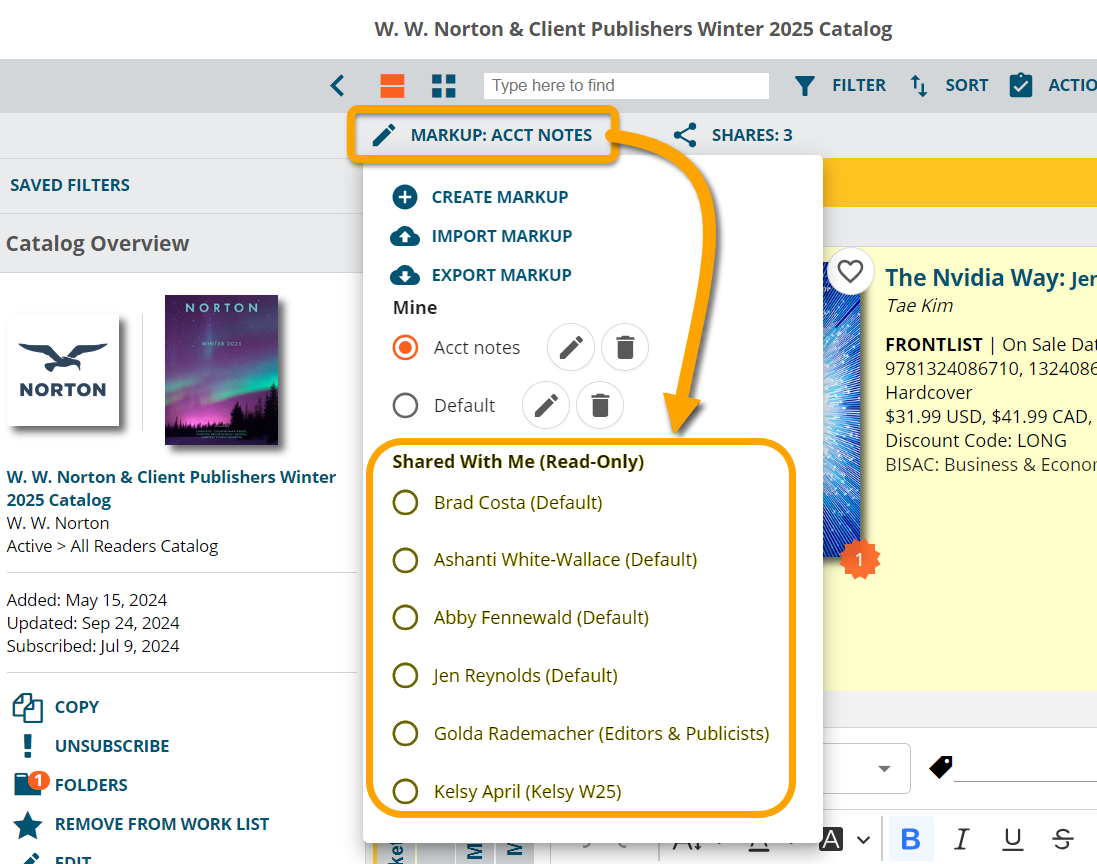
Task: Switch to the grid view layout
Action: pyautogui.click(x=444, y=85)
